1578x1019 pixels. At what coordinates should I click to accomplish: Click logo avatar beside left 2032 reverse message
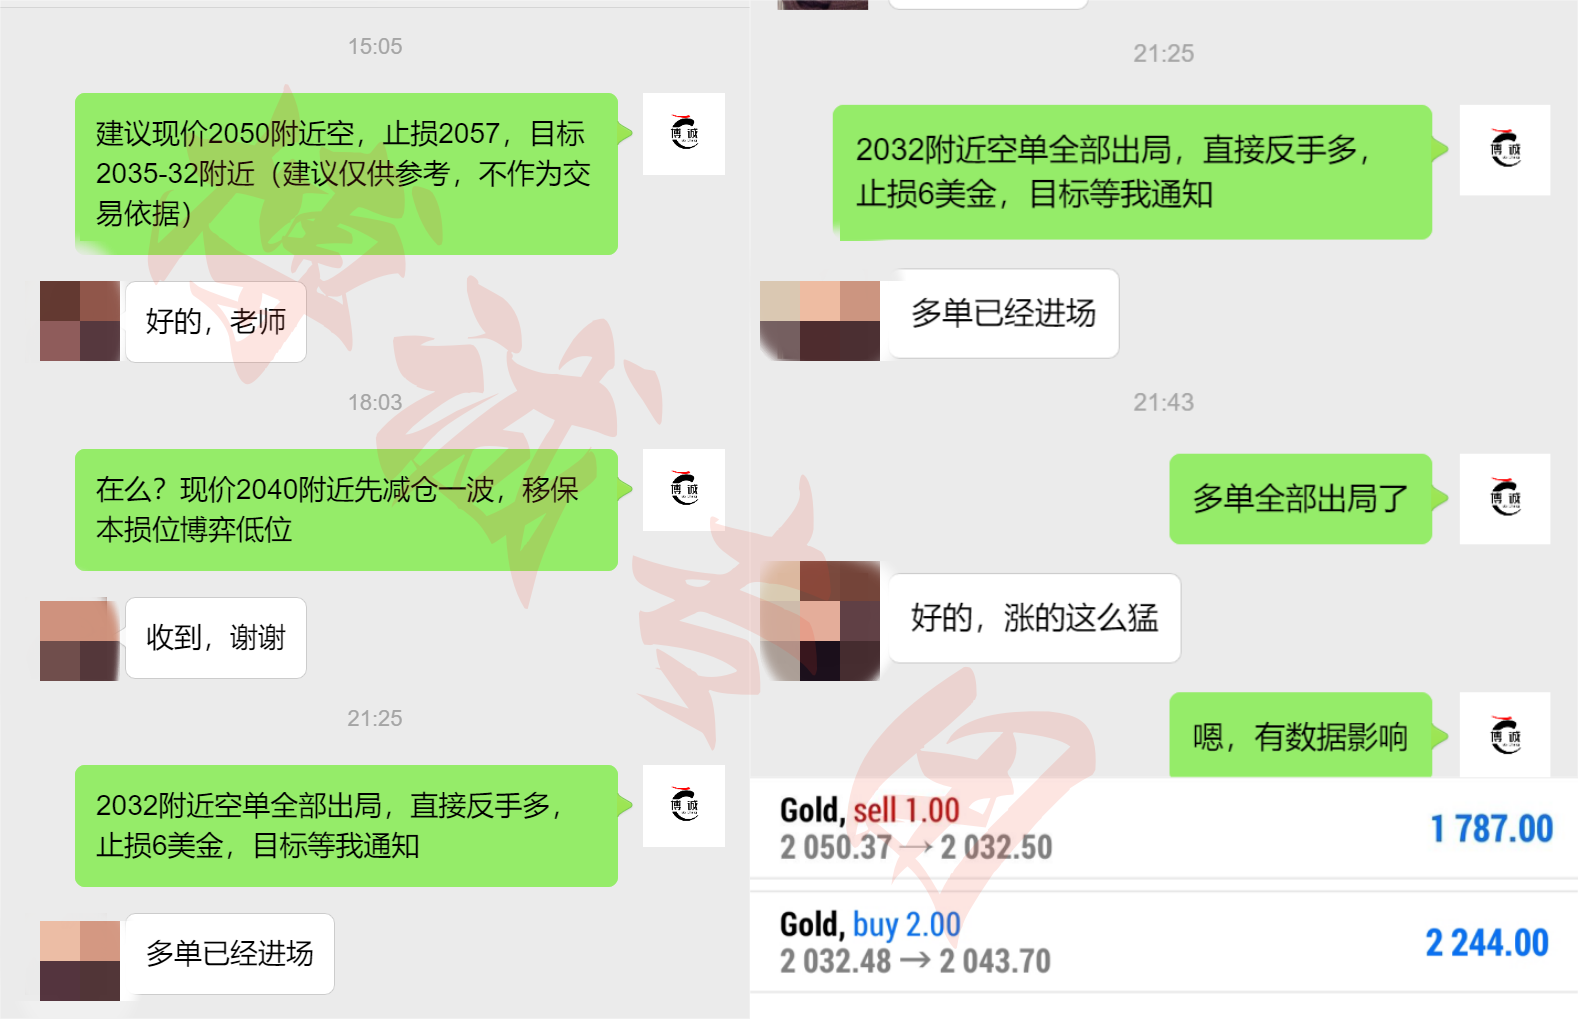(684, 806)
